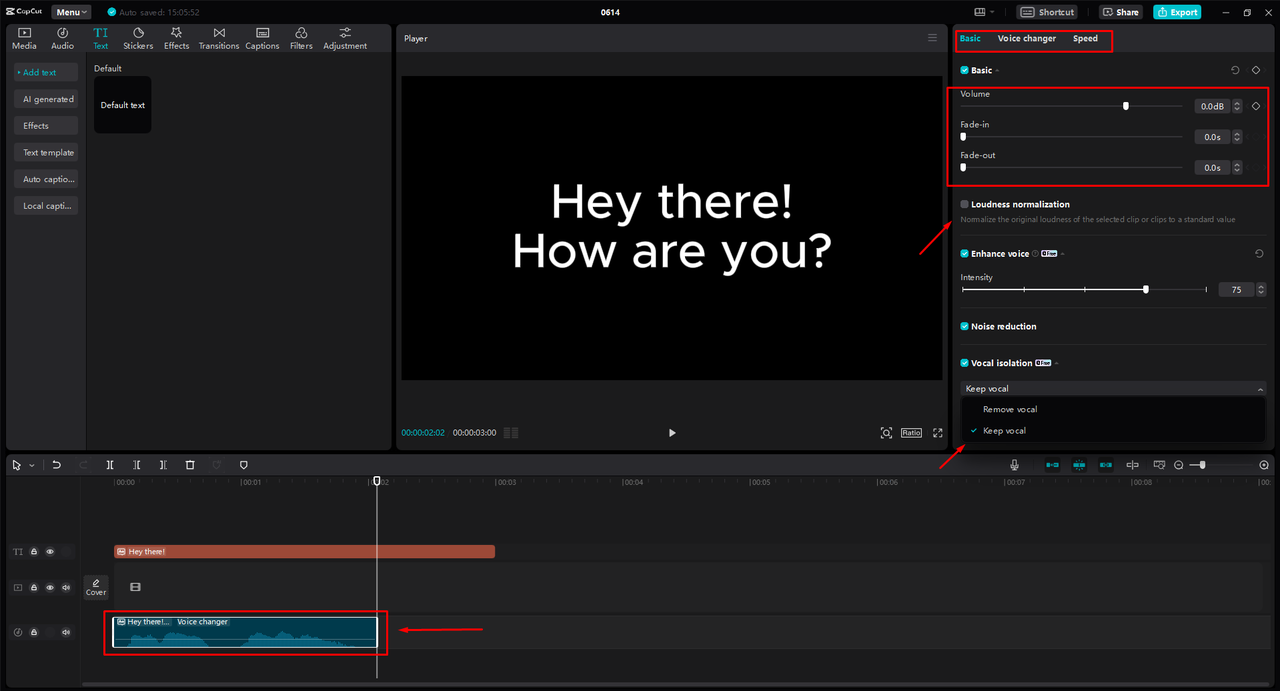Click the Export button
The height and width of the screenshot is (691, 1280).
pyautogui.click(x=1177, y=12)
